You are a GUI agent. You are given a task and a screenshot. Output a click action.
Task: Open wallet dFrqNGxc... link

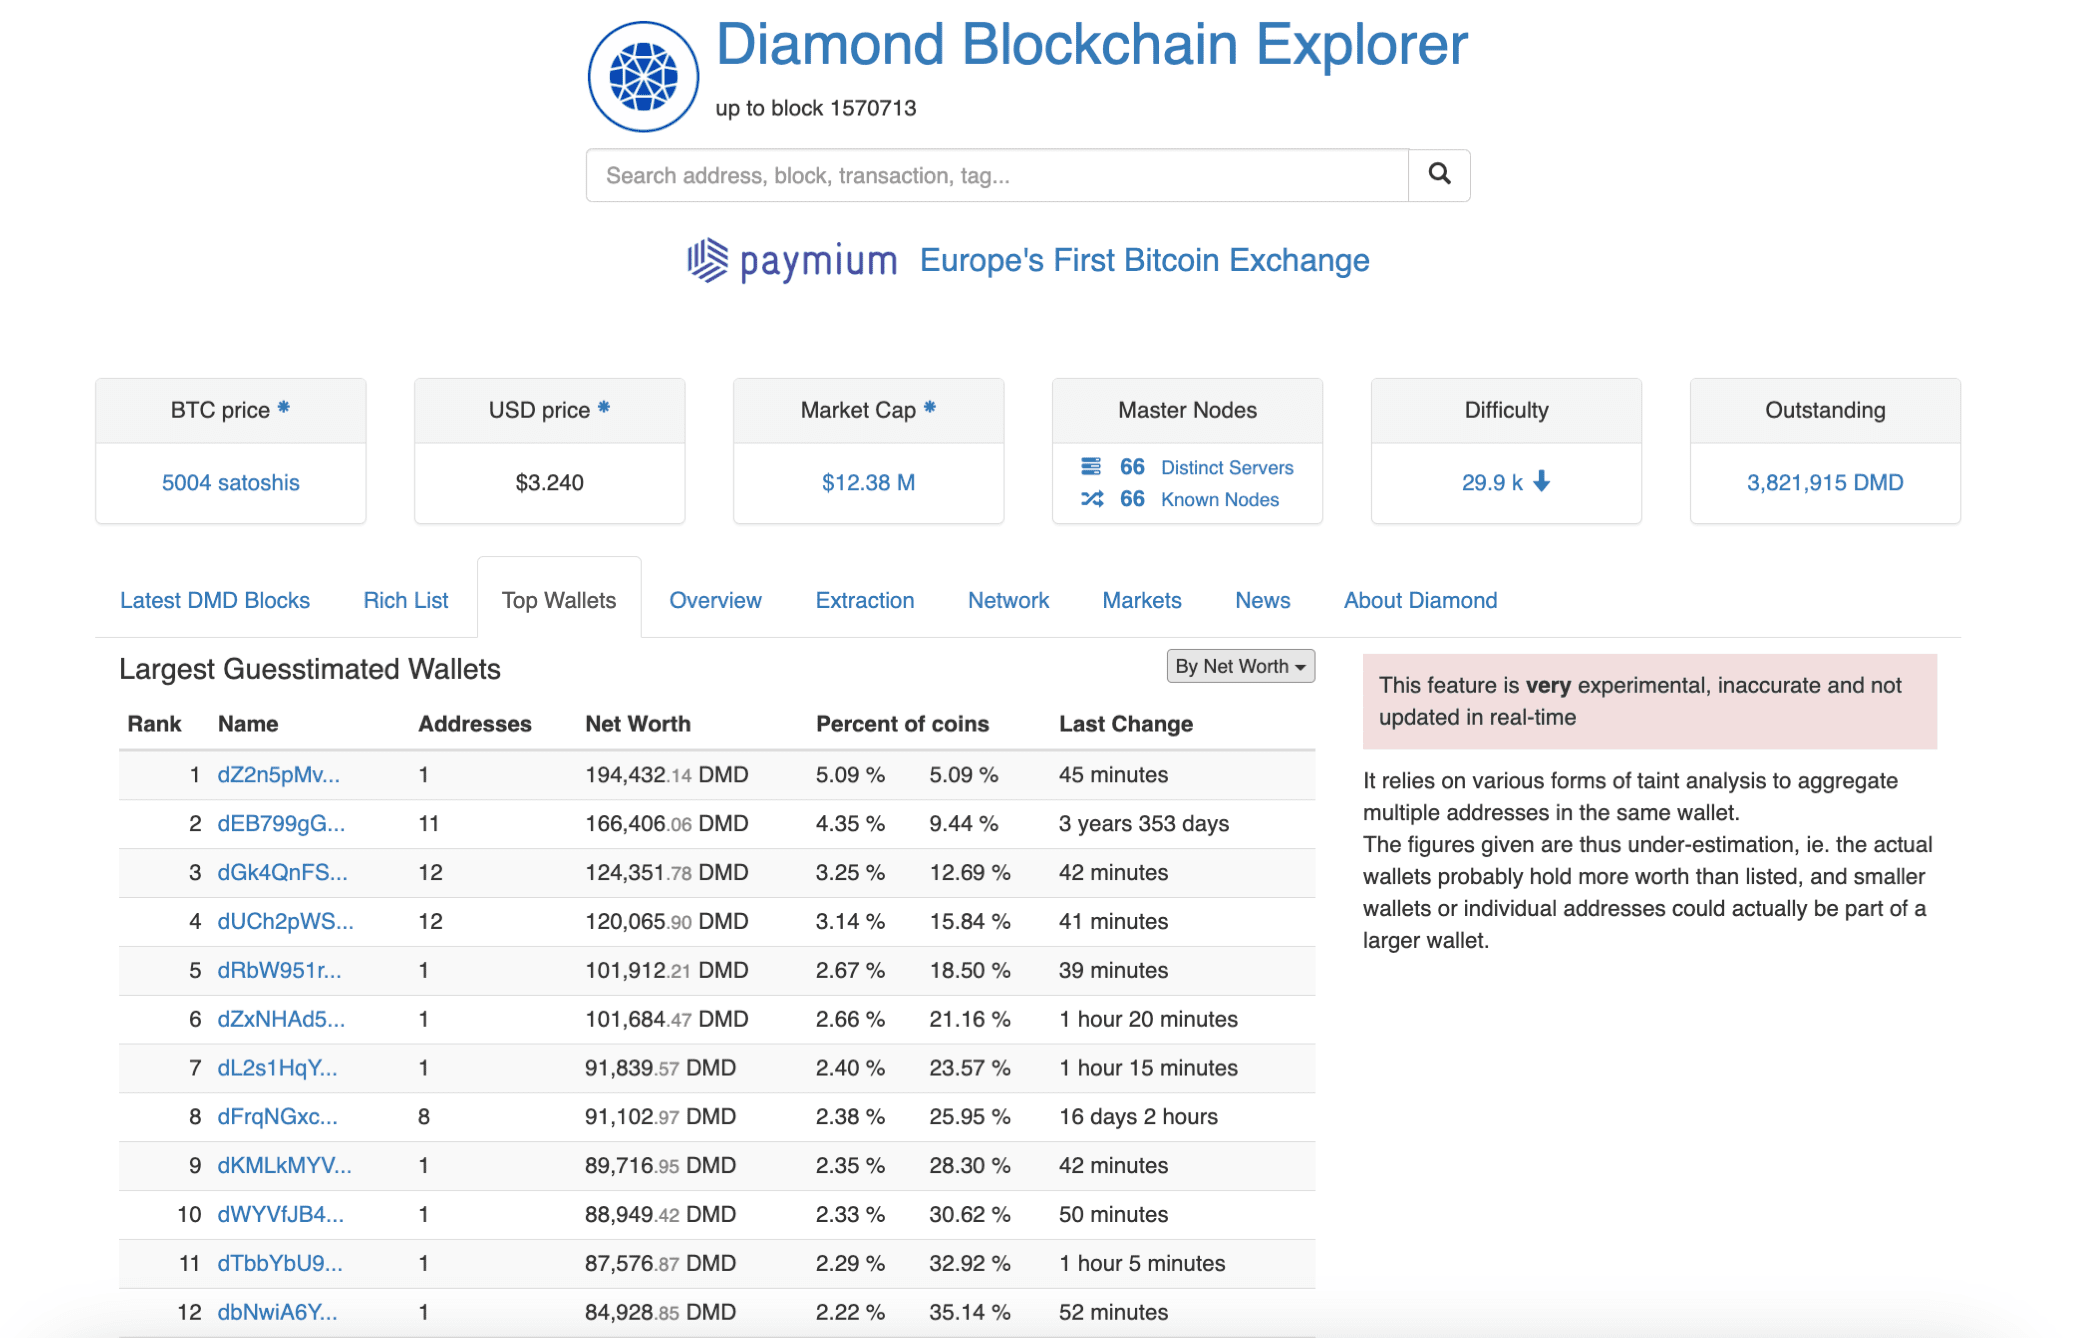click(277, 1117)
